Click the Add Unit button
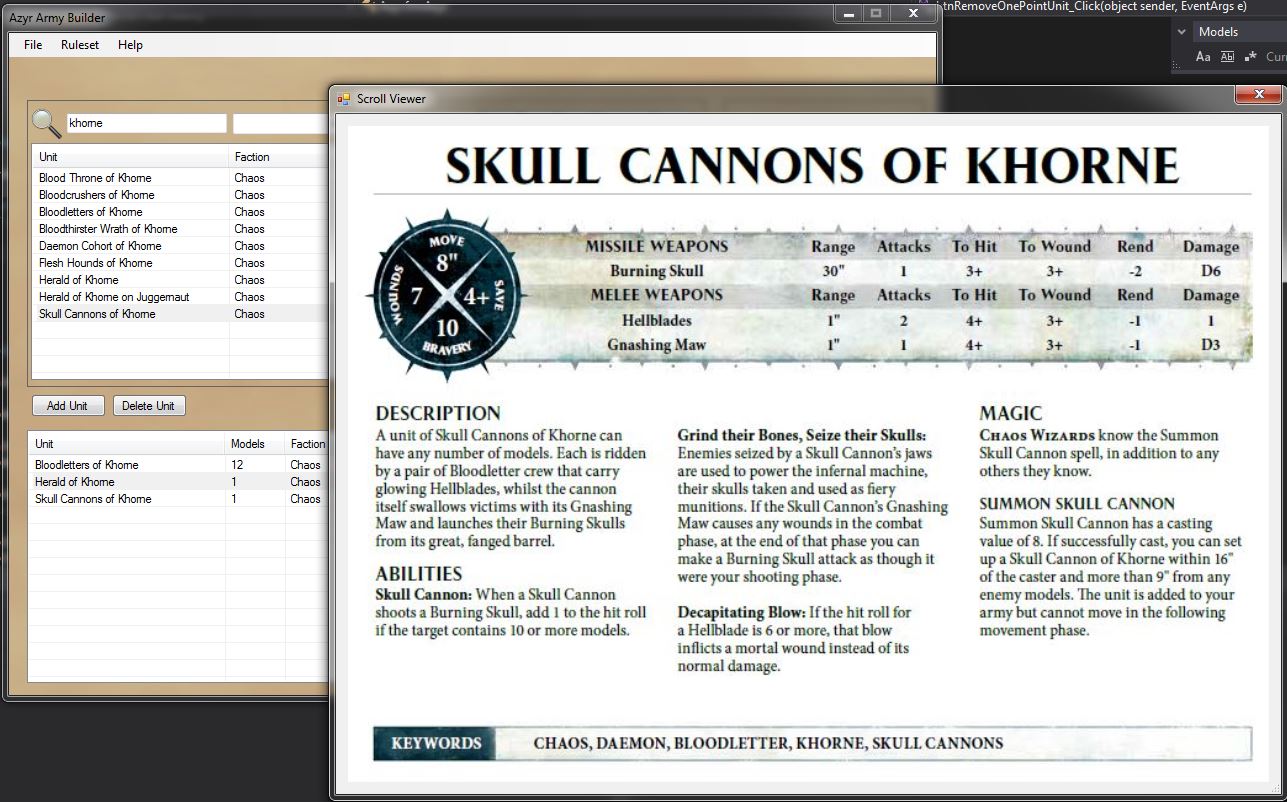The height and width of the screenshot is (802, 1287). 68,406
